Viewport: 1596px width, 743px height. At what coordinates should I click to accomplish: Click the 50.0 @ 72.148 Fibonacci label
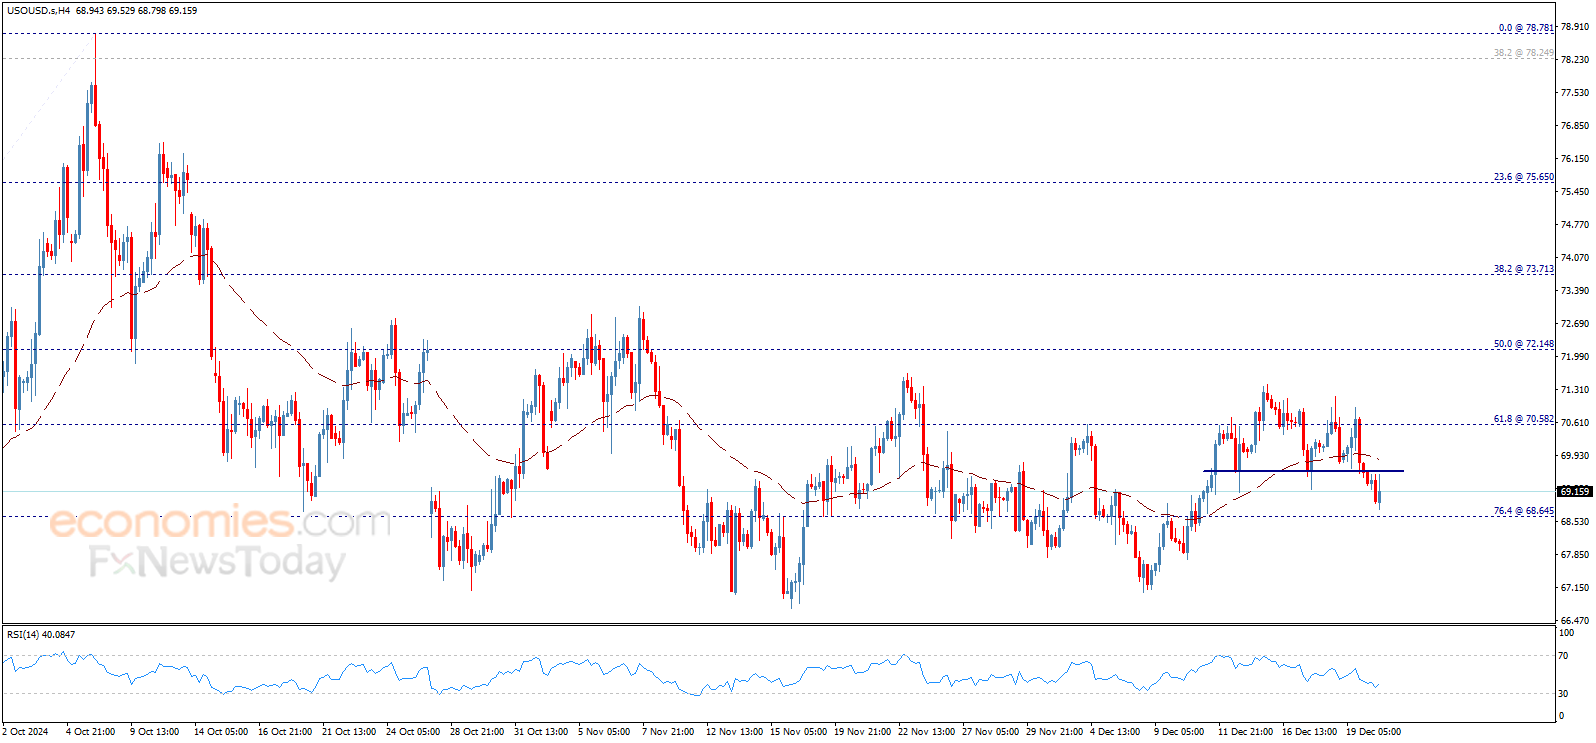pos(1524,344)
